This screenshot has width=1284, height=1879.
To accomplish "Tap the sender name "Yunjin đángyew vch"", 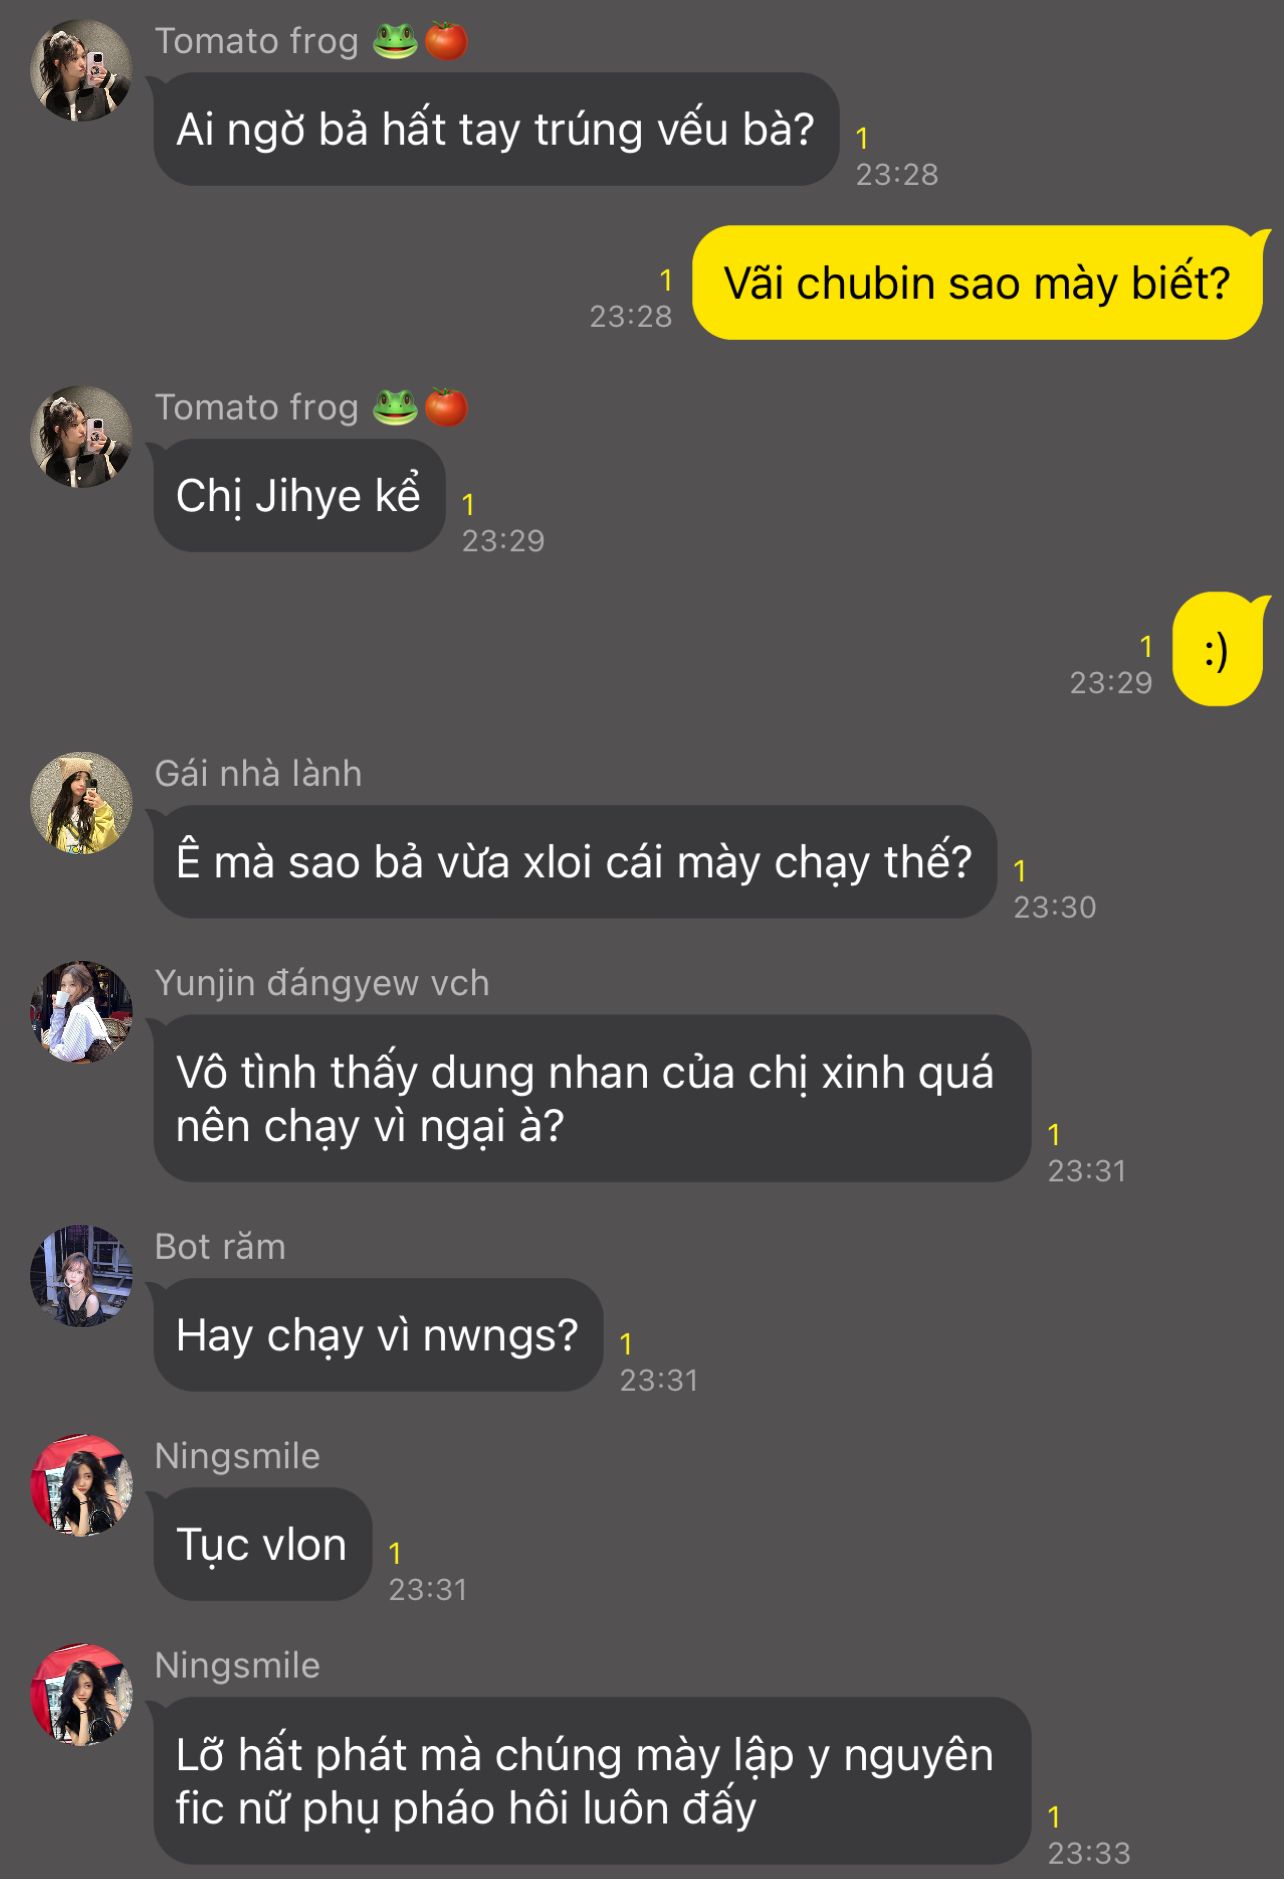I will pos(322,984).
